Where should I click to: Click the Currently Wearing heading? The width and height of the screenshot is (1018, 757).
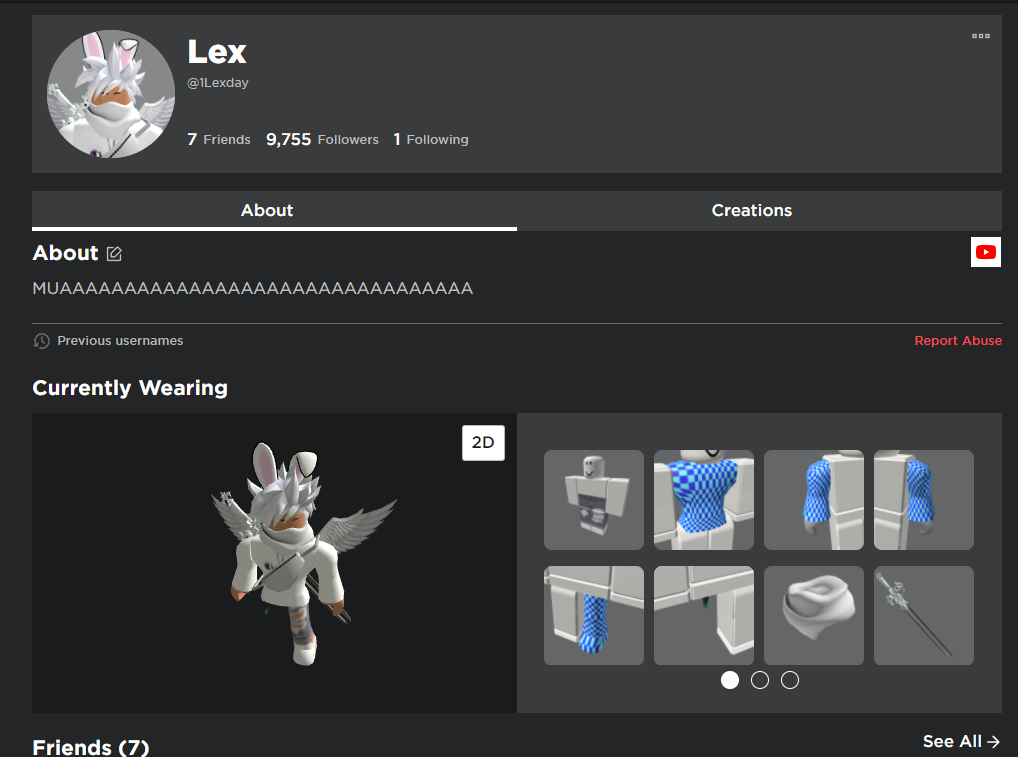click(x=130, y=388)
